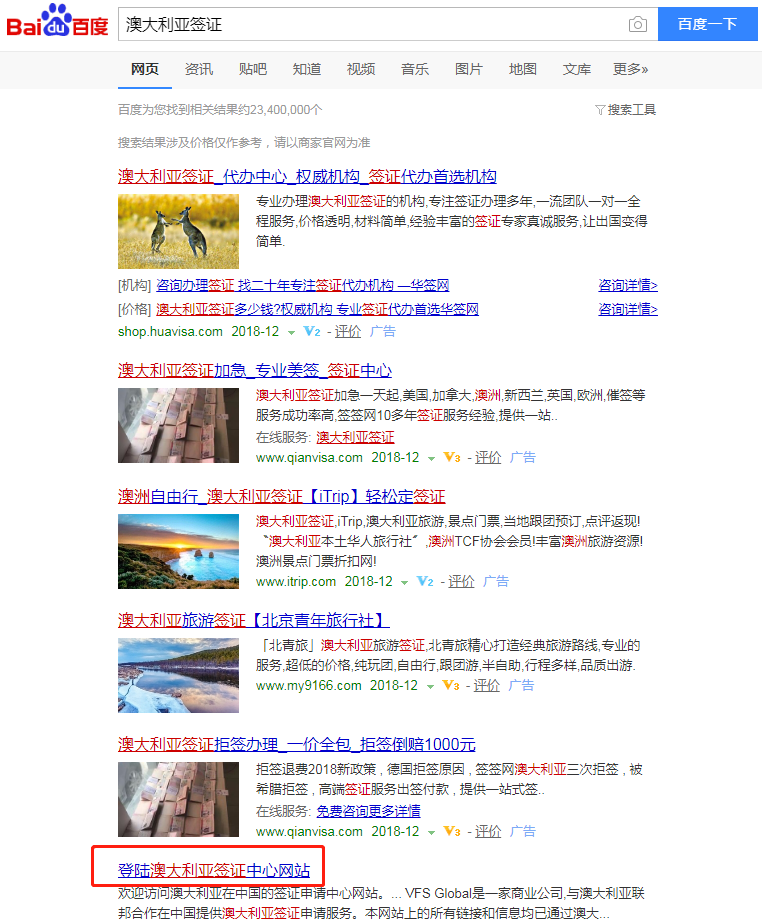Open link 咨询办理签证 找二十年专注签证代办机构
The height and width of the screenshot is (922, 762).
coord(303,286)
